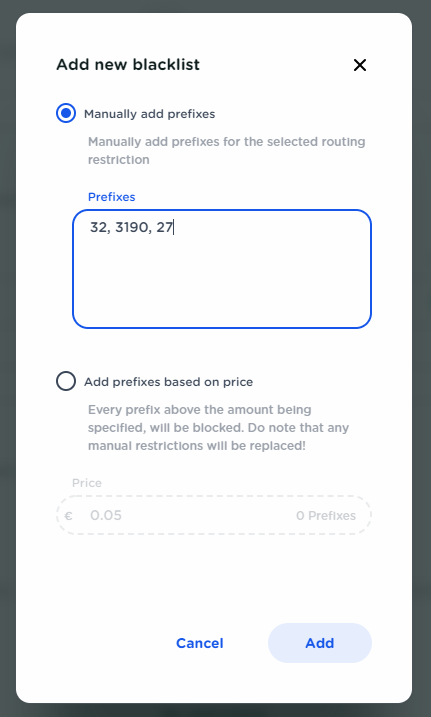Click the blue "Prefixes" field label
431x717 pixels.
click(112, 197)
